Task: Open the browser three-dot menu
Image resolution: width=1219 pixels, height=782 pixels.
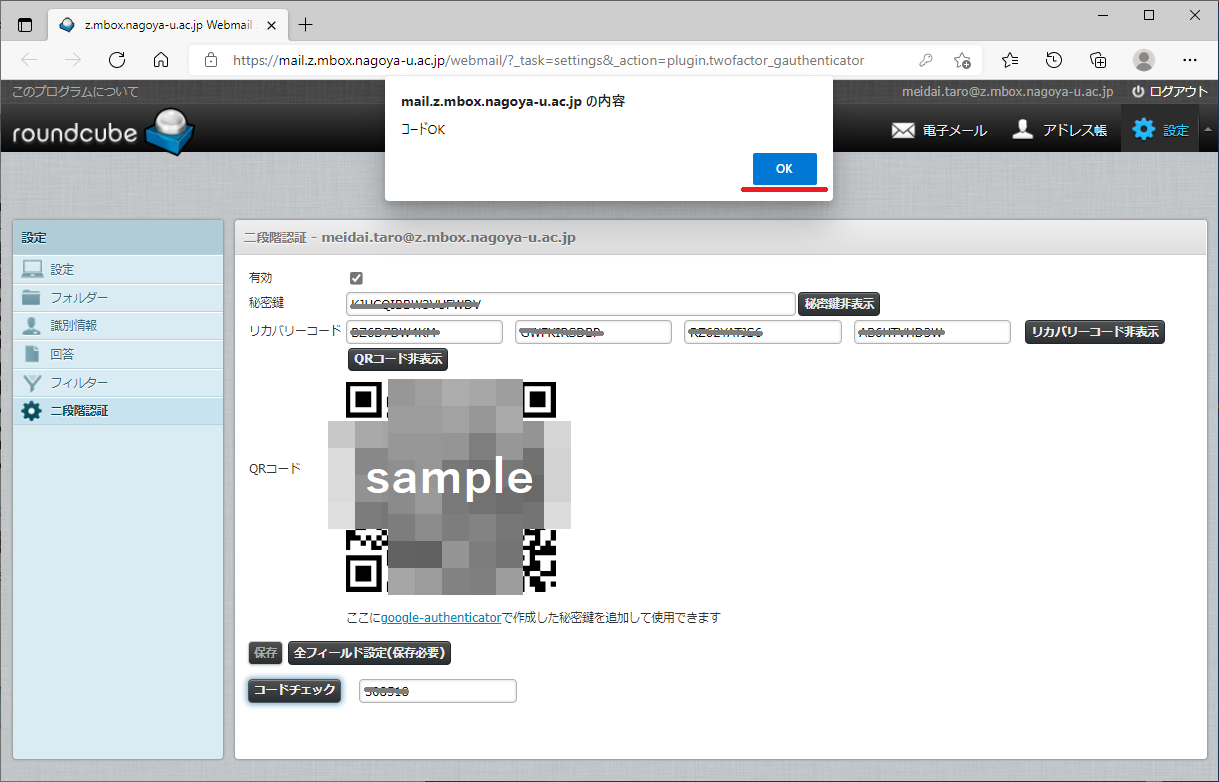Action: point(1190,60)
